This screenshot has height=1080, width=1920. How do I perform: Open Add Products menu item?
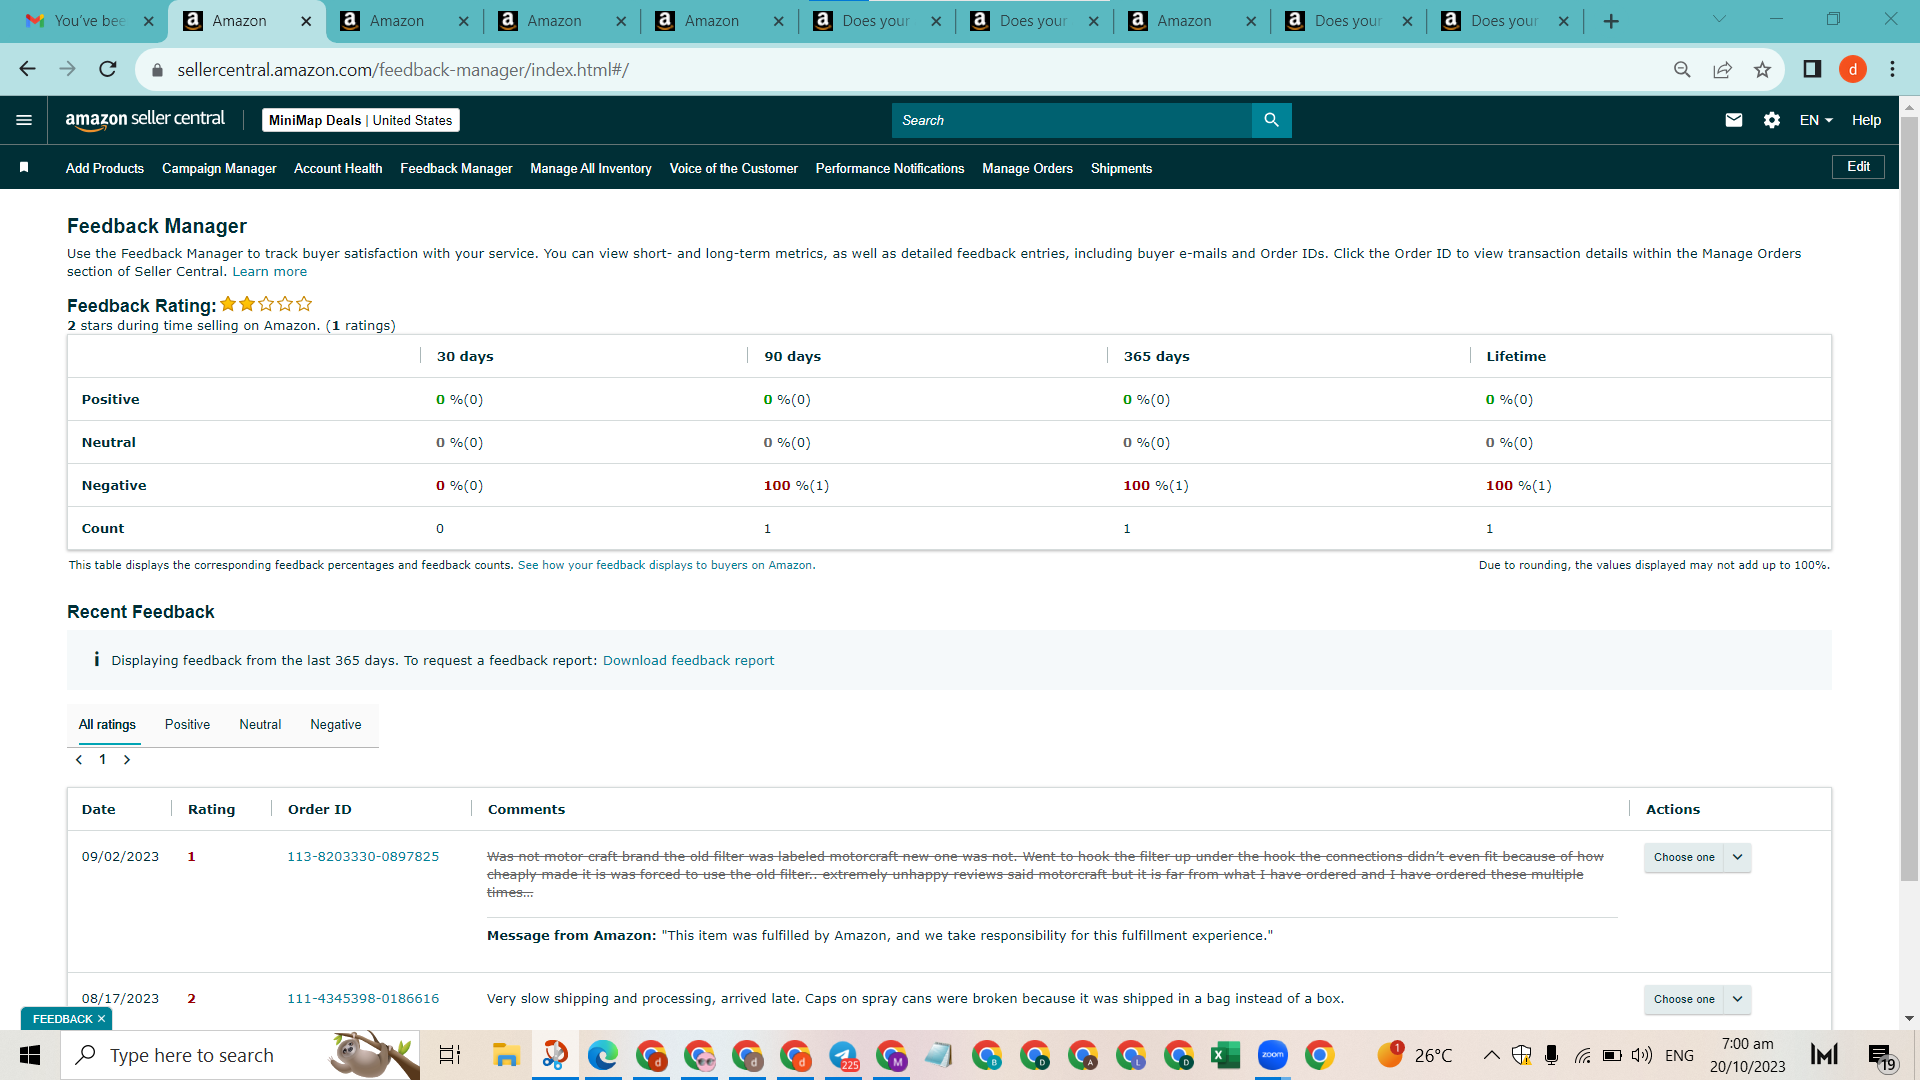pos(105,168)
